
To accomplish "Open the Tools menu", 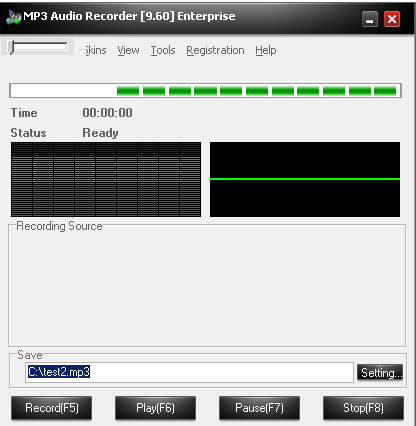I will point(163,50).
